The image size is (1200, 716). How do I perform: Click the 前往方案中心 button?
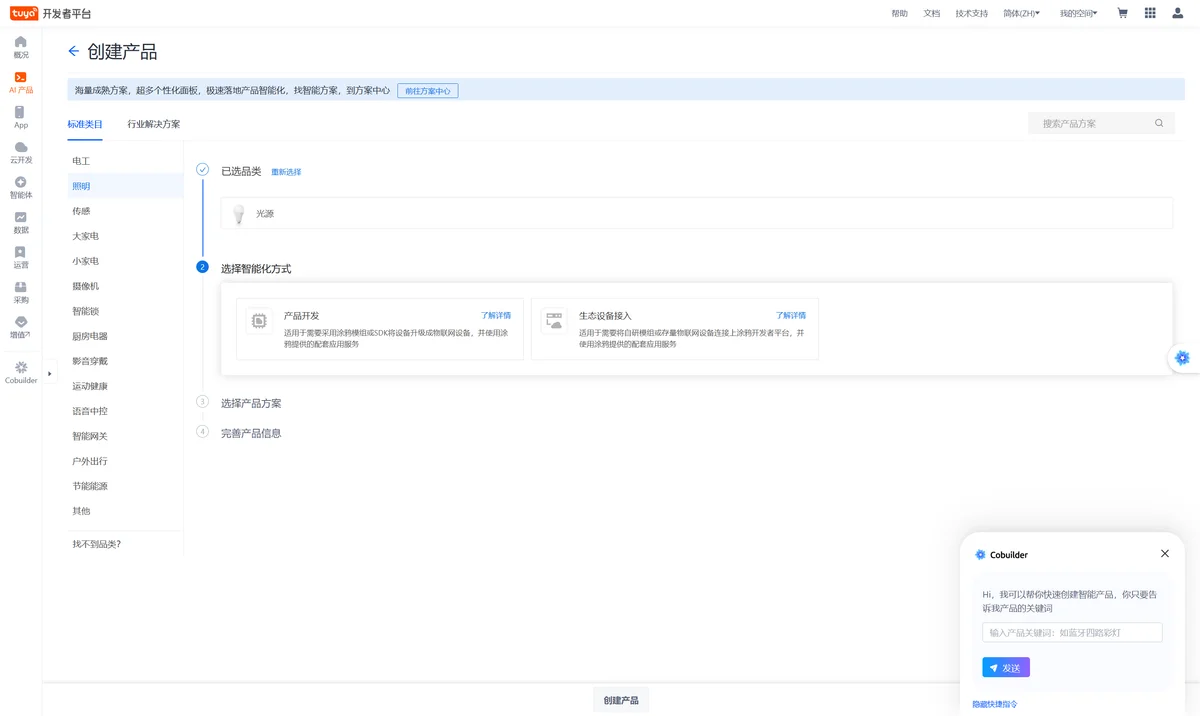428,91
